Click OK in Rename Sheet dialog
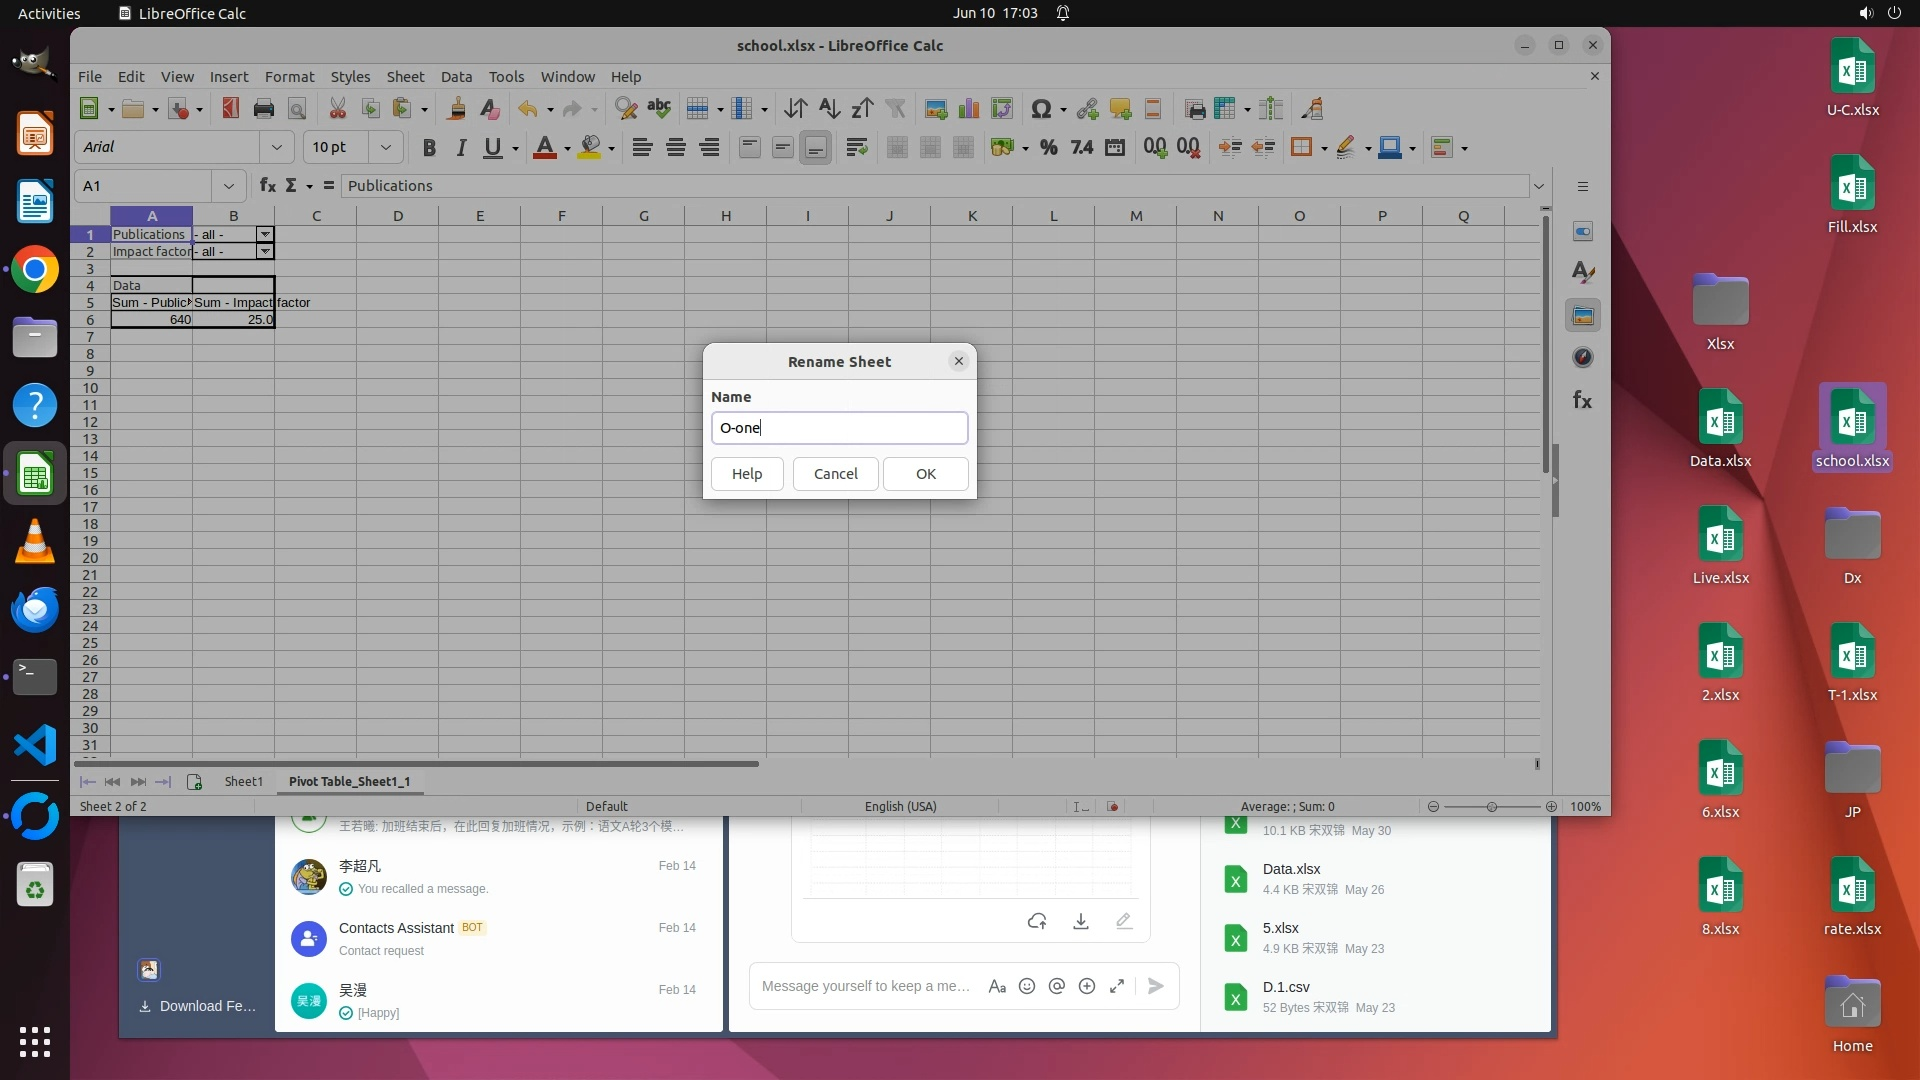 point(925,474)
